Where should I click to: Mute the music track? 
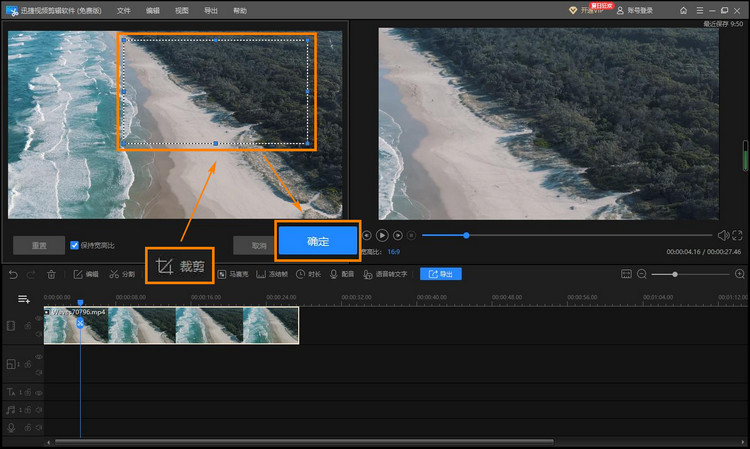pos(39,410)
